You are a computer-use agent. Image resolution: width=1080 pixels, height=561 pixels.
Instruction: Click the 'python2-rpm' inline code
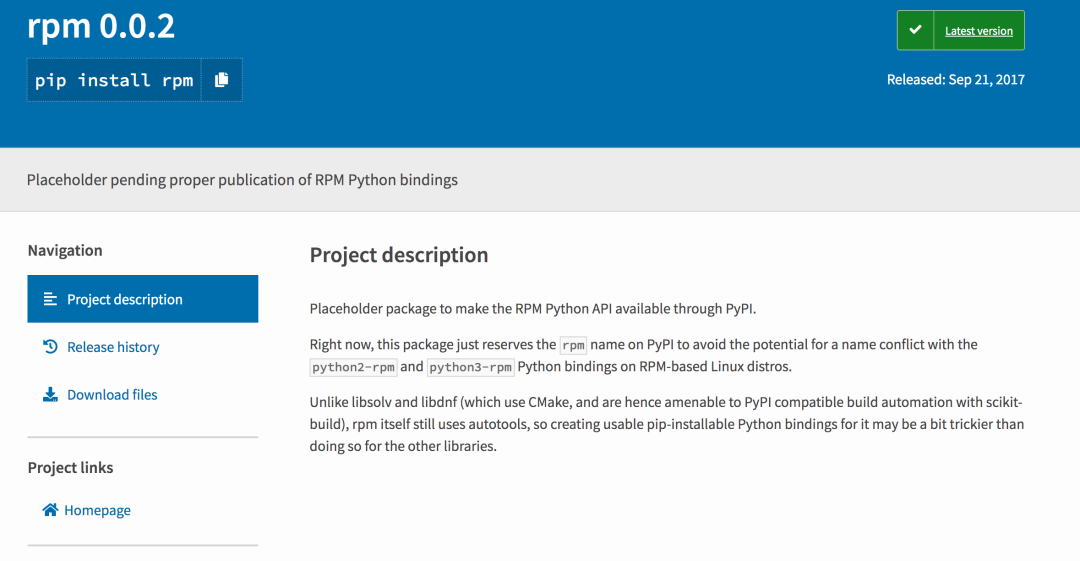coord(353,367)
